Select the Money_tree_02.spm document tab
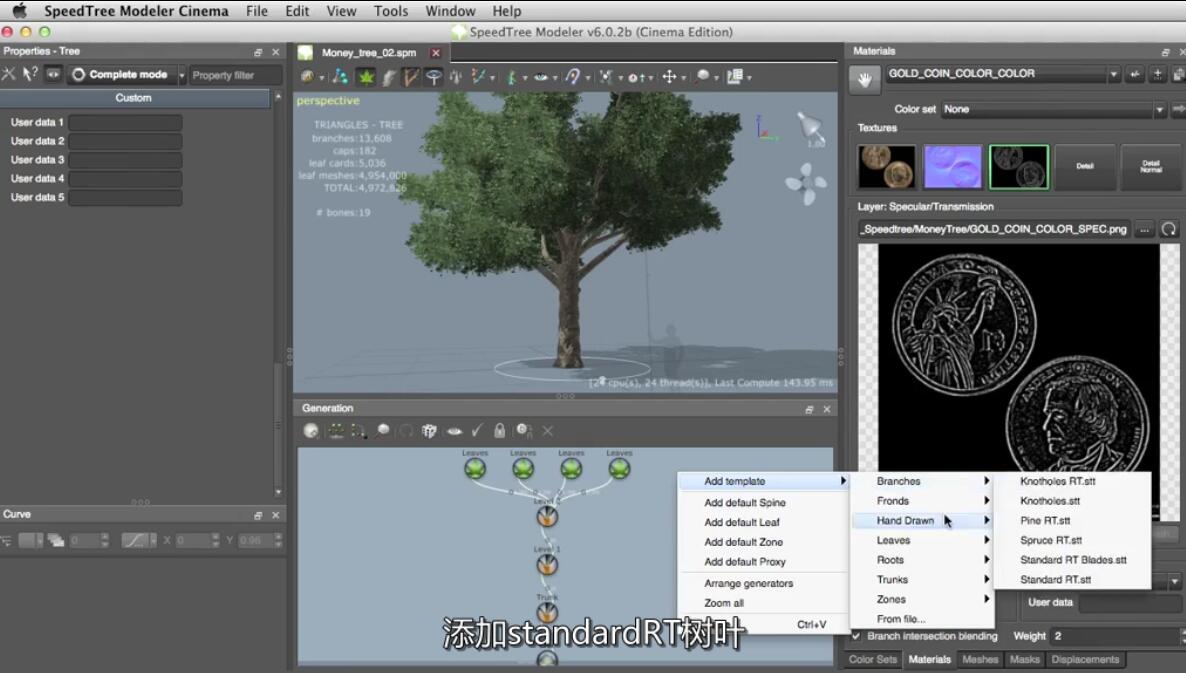 point(369,53)
